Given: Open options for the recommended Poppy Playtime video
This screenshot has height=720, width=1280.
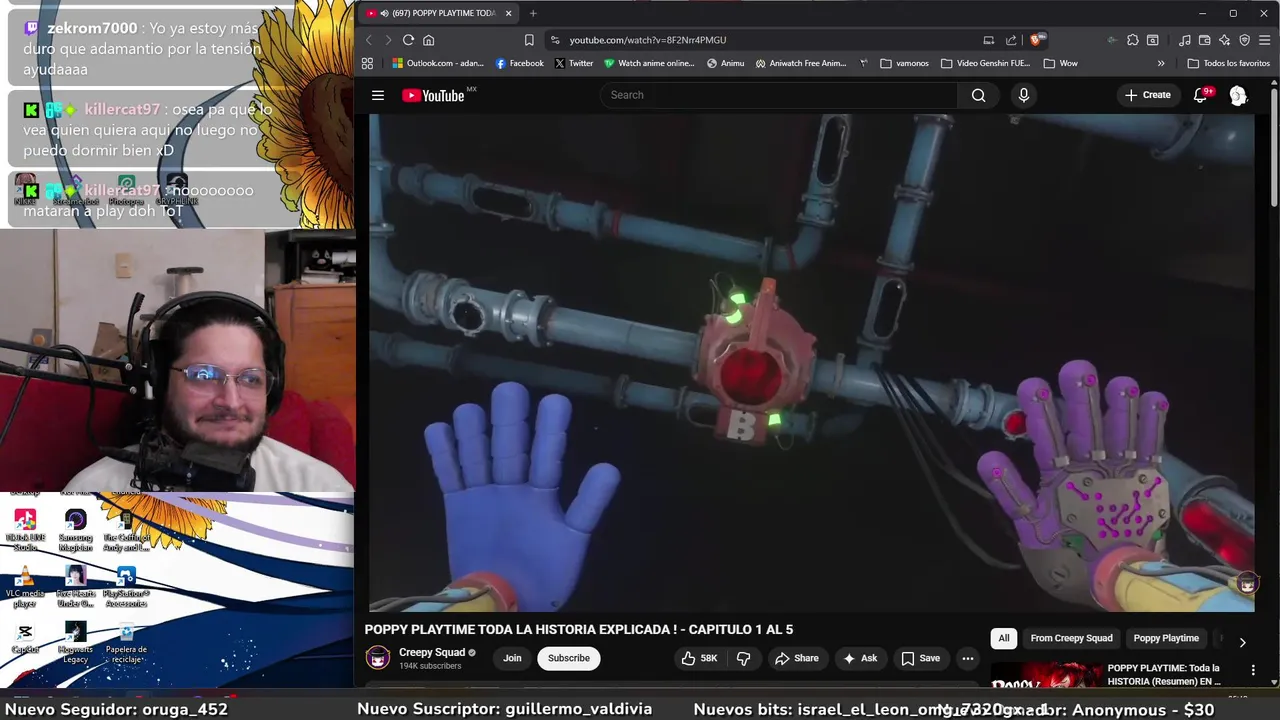Looking at the screenshot, I should [x=1252, y=670].
